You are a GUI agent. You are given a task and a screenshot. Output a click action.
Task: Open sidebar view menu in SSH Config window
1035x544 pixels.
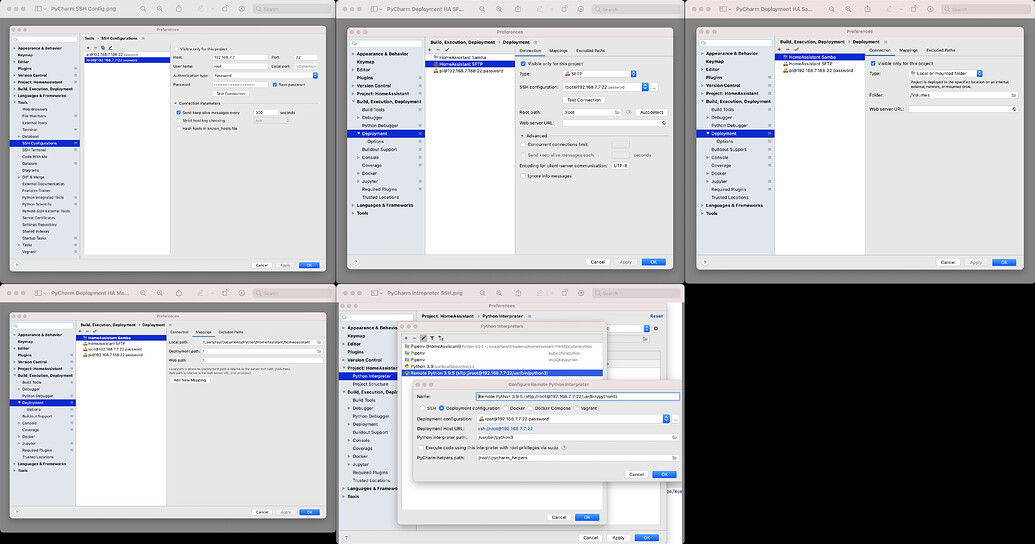click(x=40, y=9)
